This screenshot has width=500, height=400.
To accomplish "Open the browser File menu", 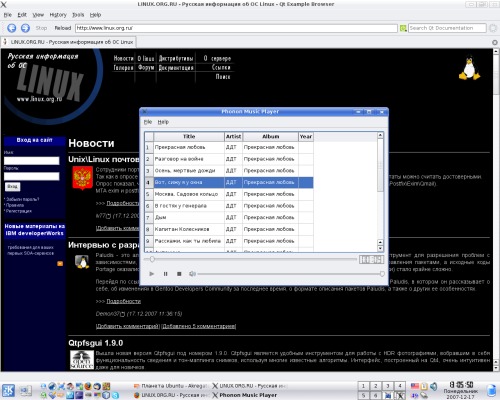I will point(8,15).
